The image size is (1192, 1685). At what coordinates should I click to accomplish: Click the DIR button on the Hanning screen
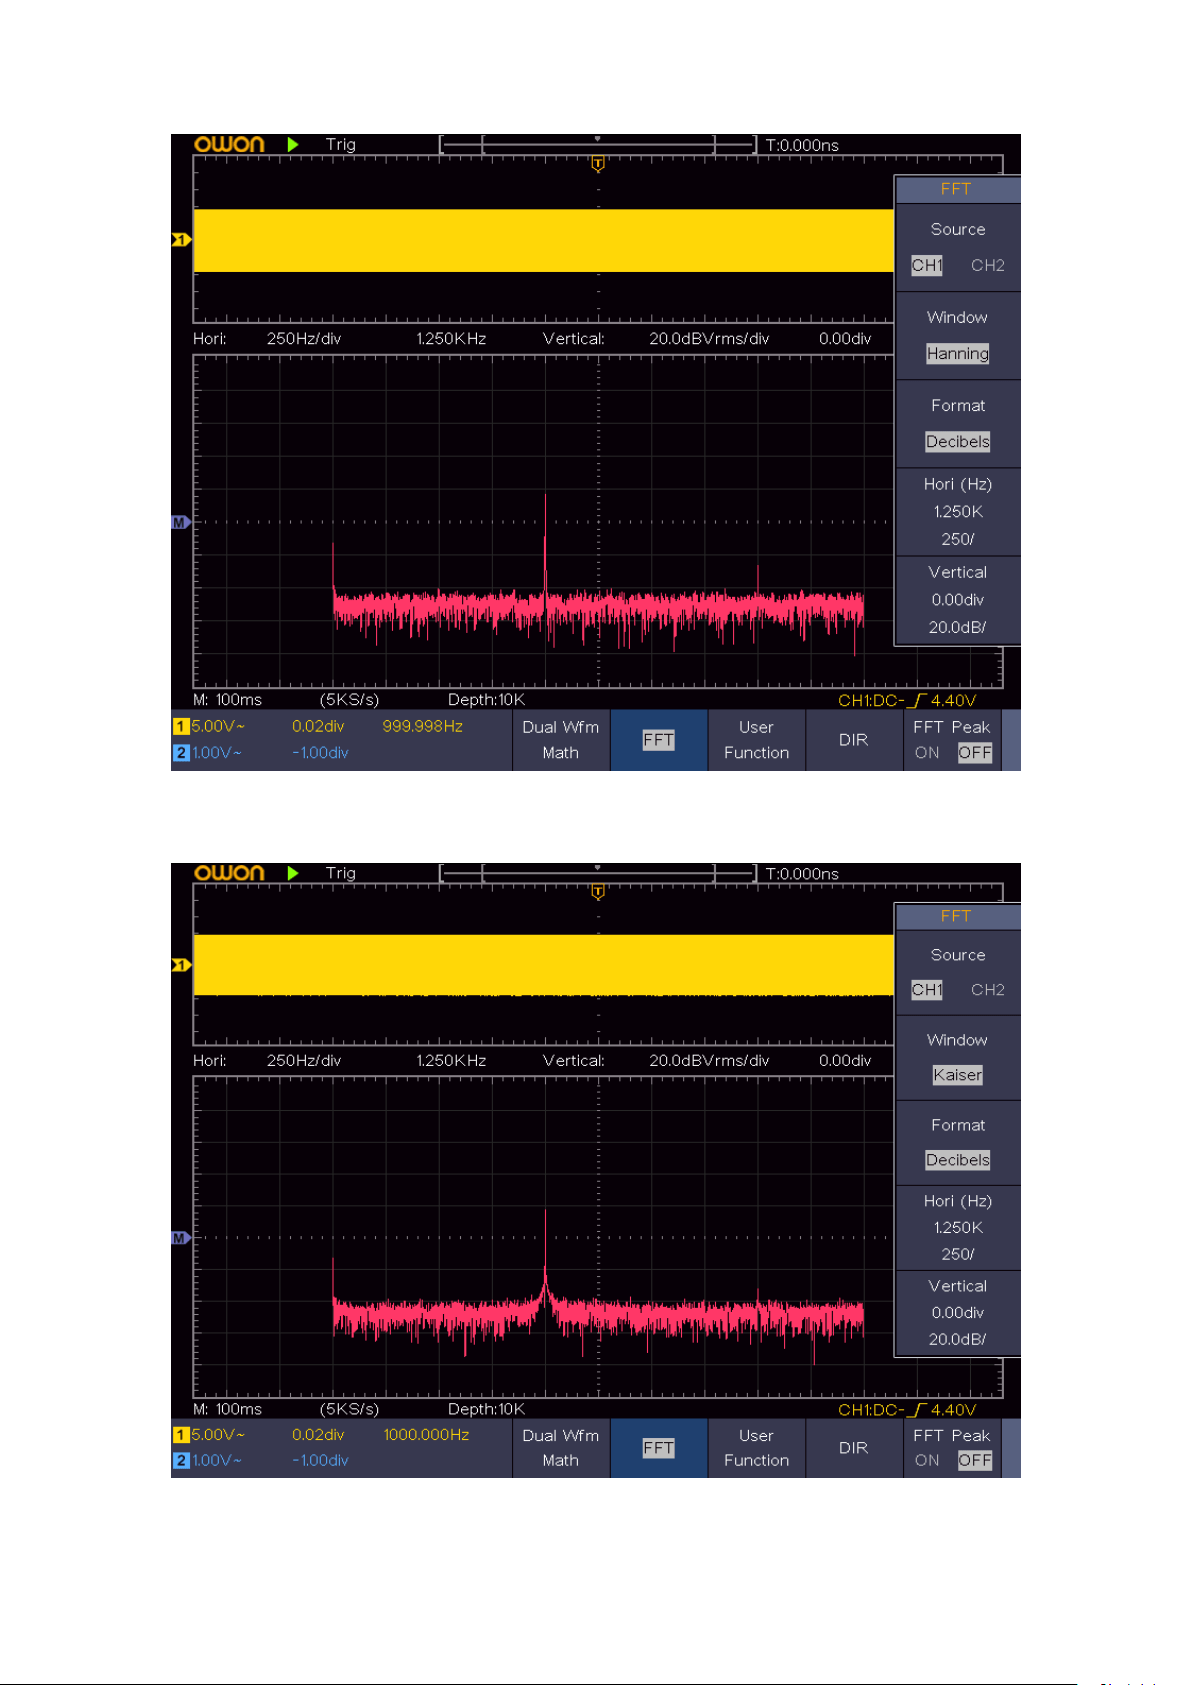pos(854,740)
